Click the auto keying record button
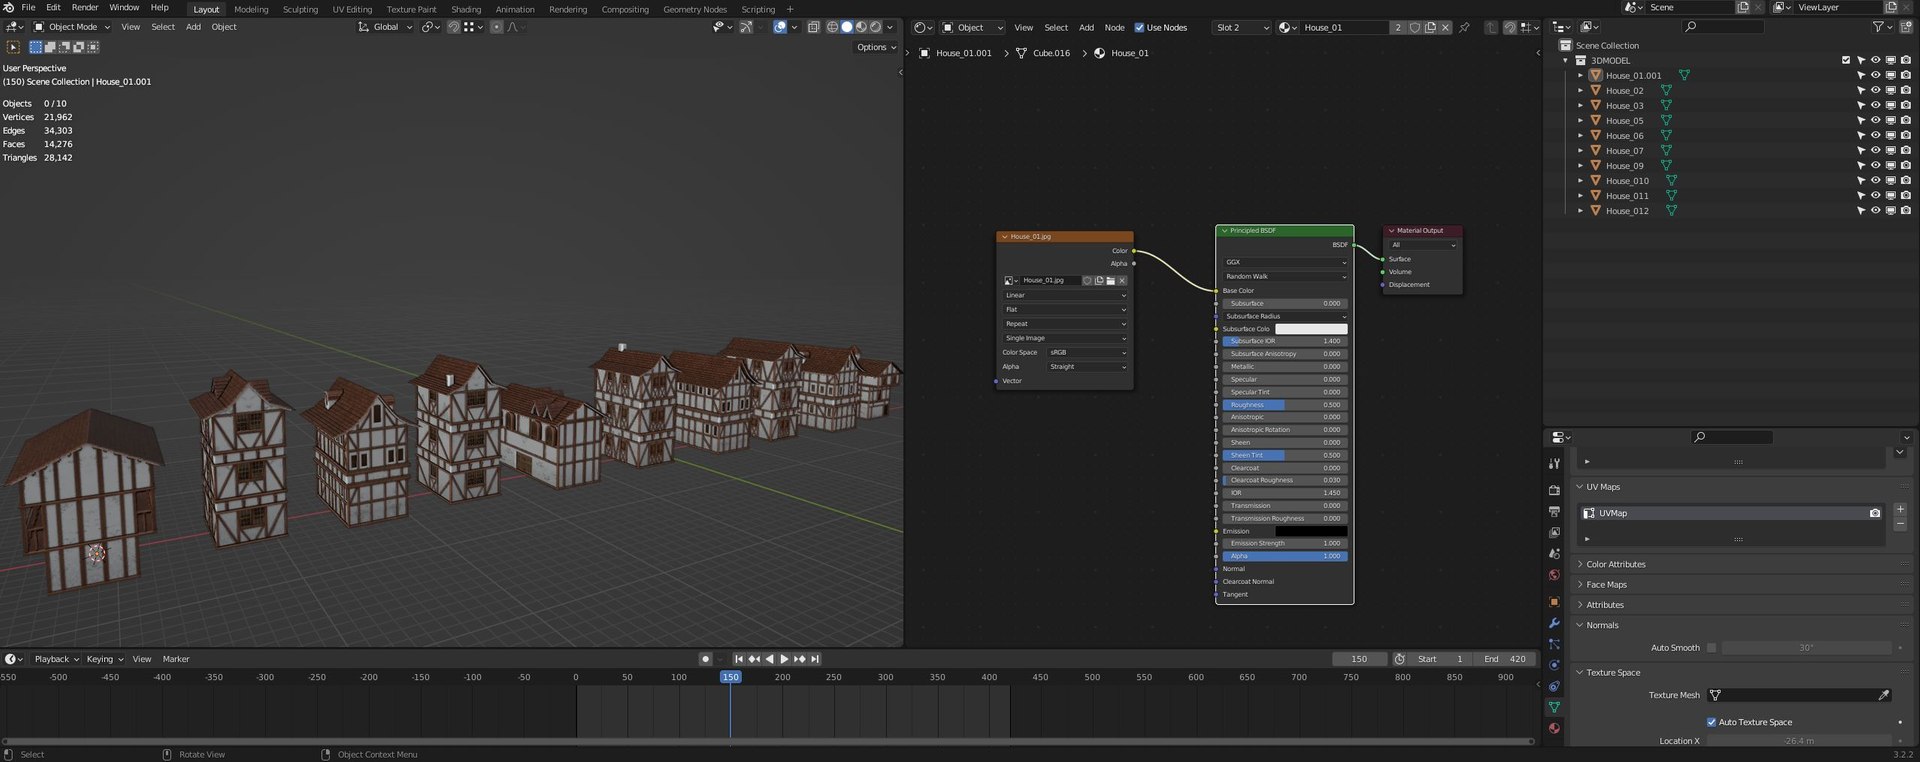This screenshot has width=1920, height=762. coord(705,659)
